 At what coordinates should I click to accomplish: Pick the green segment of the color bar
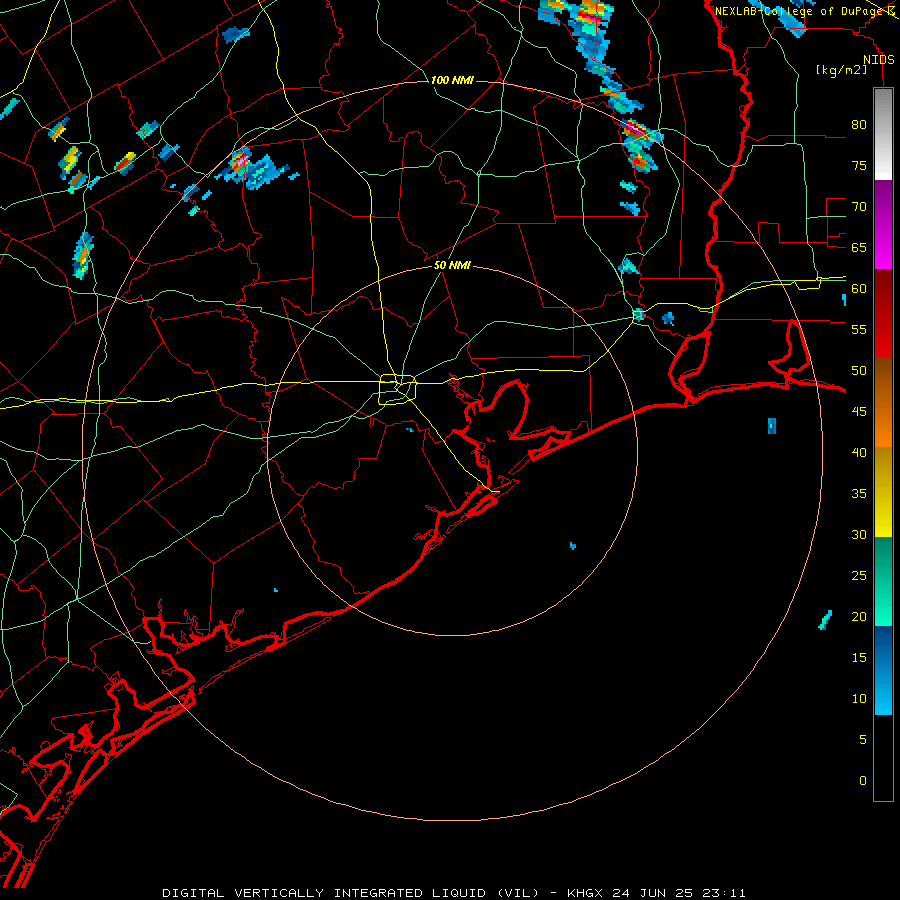pyautogui.click(x=883, y=581)
